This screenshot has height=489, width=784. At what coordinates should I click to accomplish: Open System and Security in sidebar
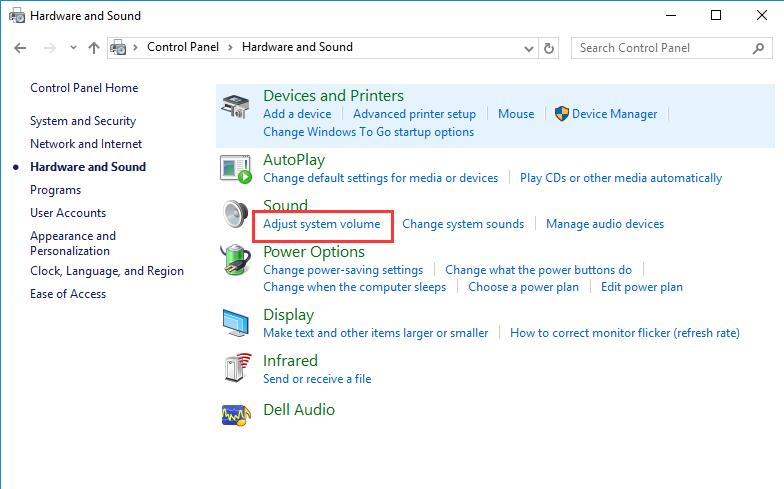point(83,121)
